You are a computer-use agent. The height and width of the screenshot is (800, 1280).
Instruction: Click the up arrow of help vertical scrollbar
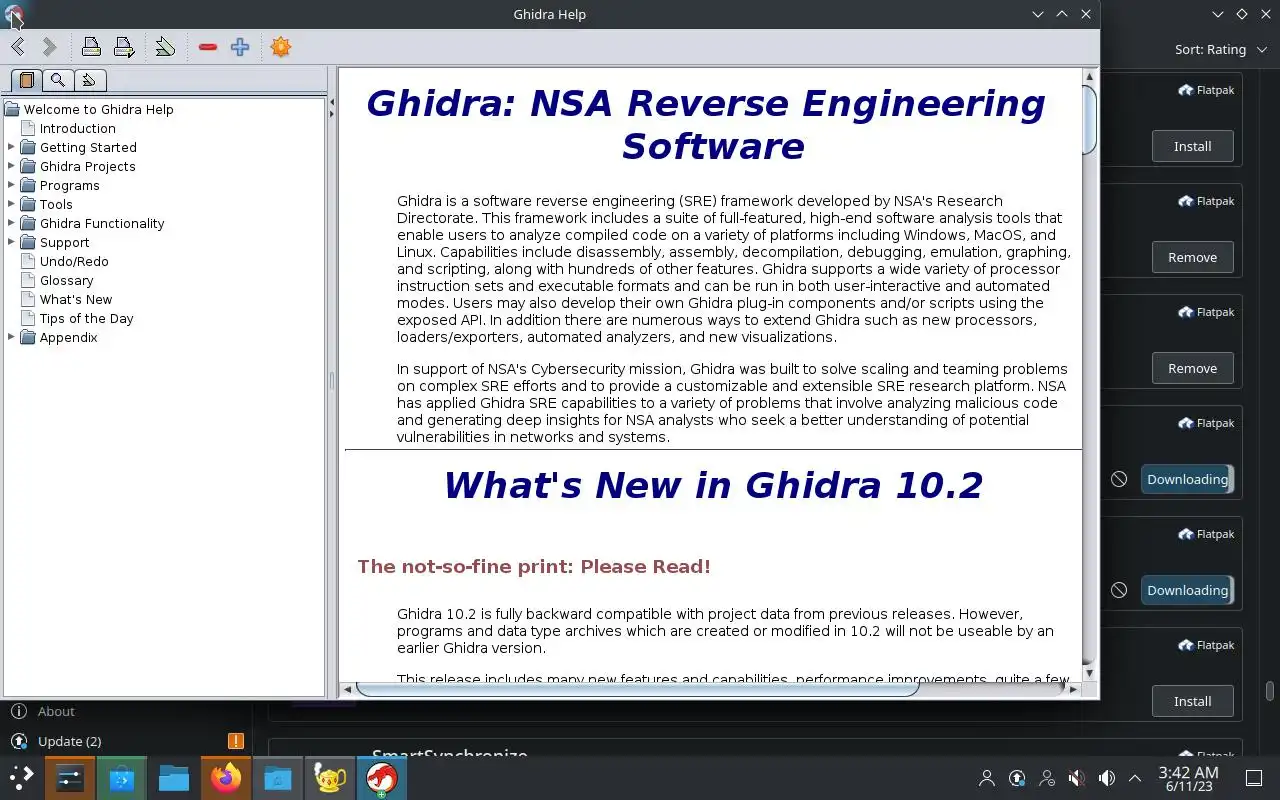point(1089,76)
